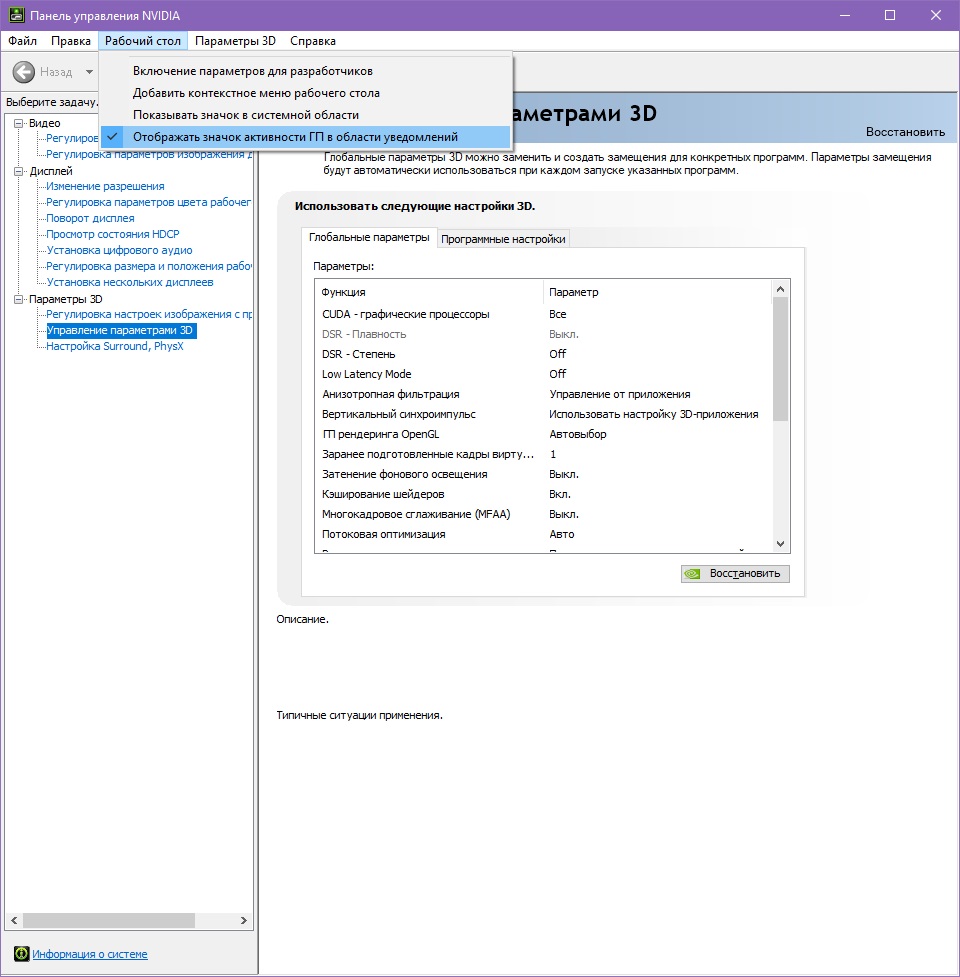Viewport: 960px width, 977px height.
Task: Maximize the NVIDIA control panel window
Action: click(x=890, y=15)
